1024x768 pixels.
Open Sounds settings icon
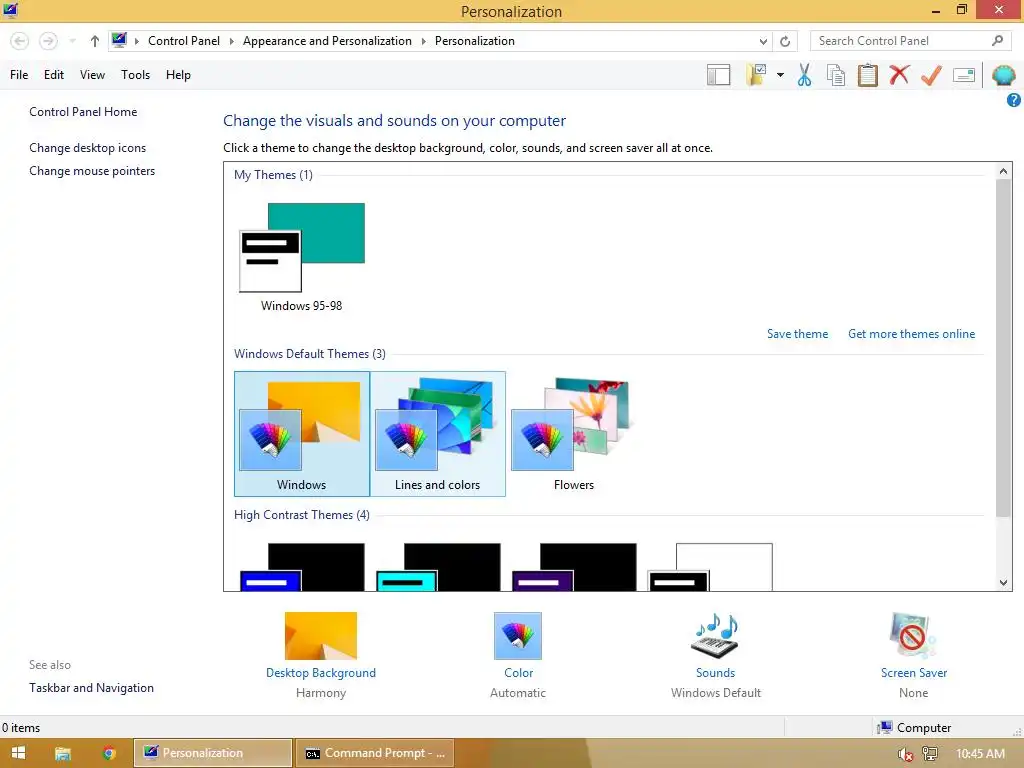[x=715, y=636]
